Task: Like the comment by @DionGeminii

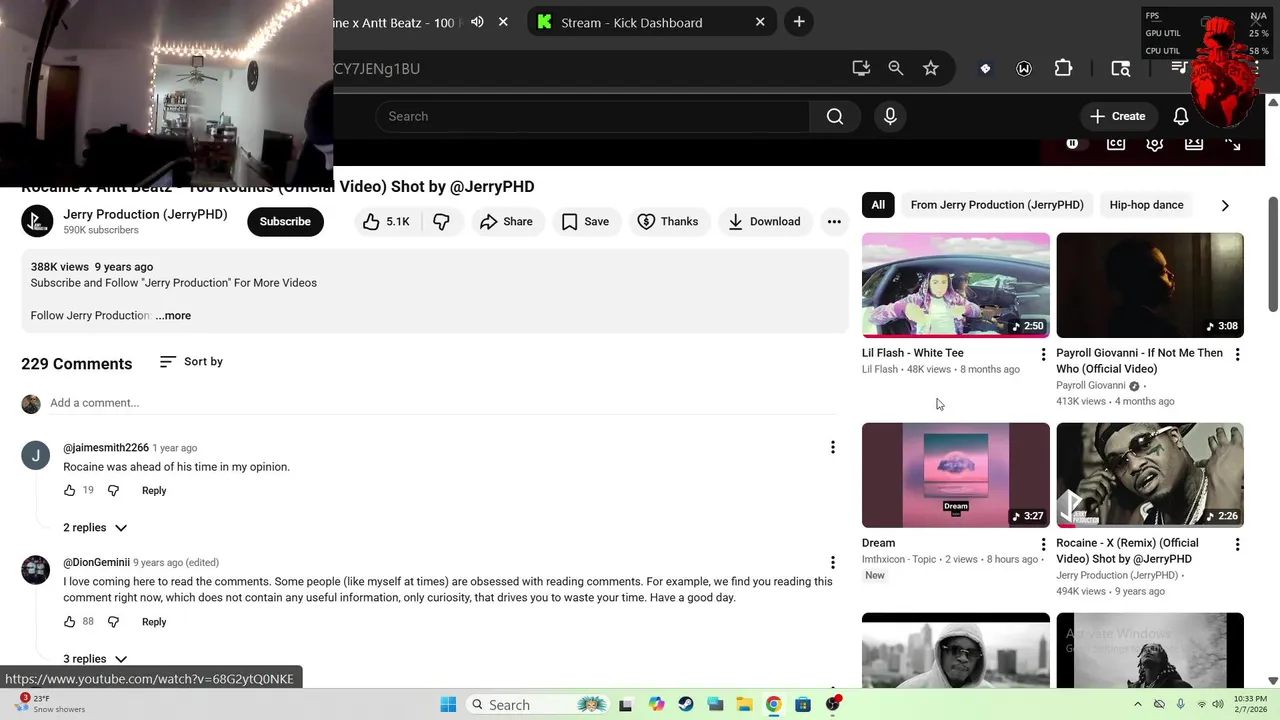Action: (x=70, y=622)
